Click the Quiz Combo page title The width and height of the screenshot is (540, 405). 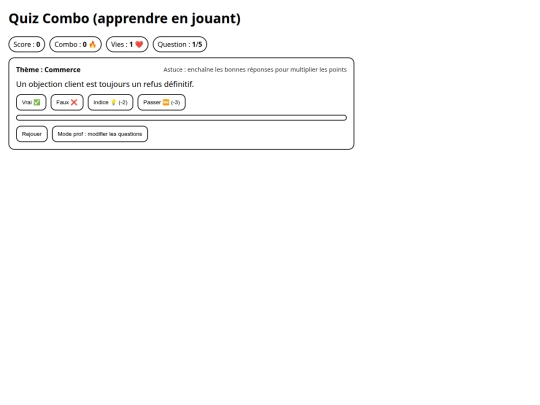125,19
